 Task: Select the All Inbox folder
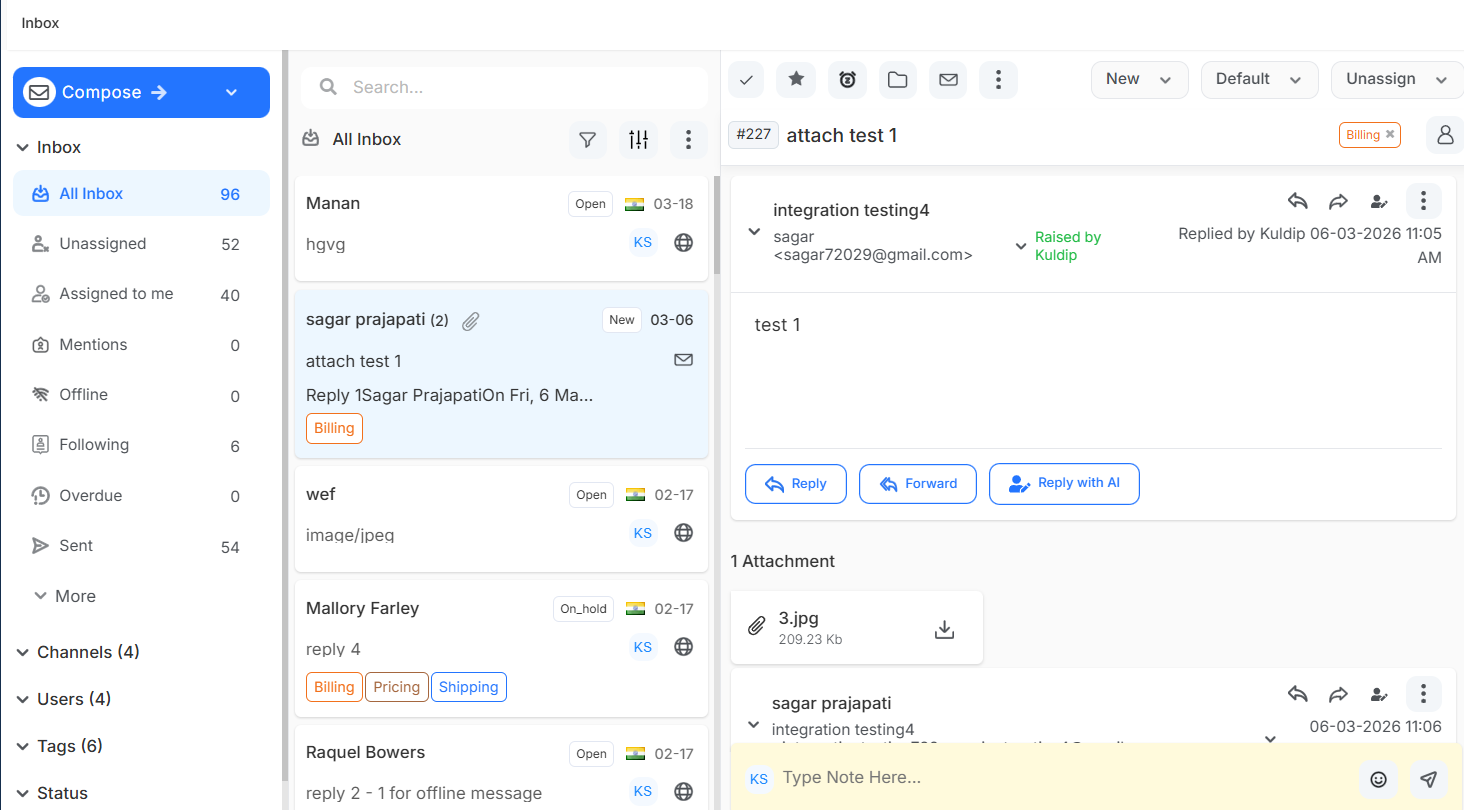[141, 193]
